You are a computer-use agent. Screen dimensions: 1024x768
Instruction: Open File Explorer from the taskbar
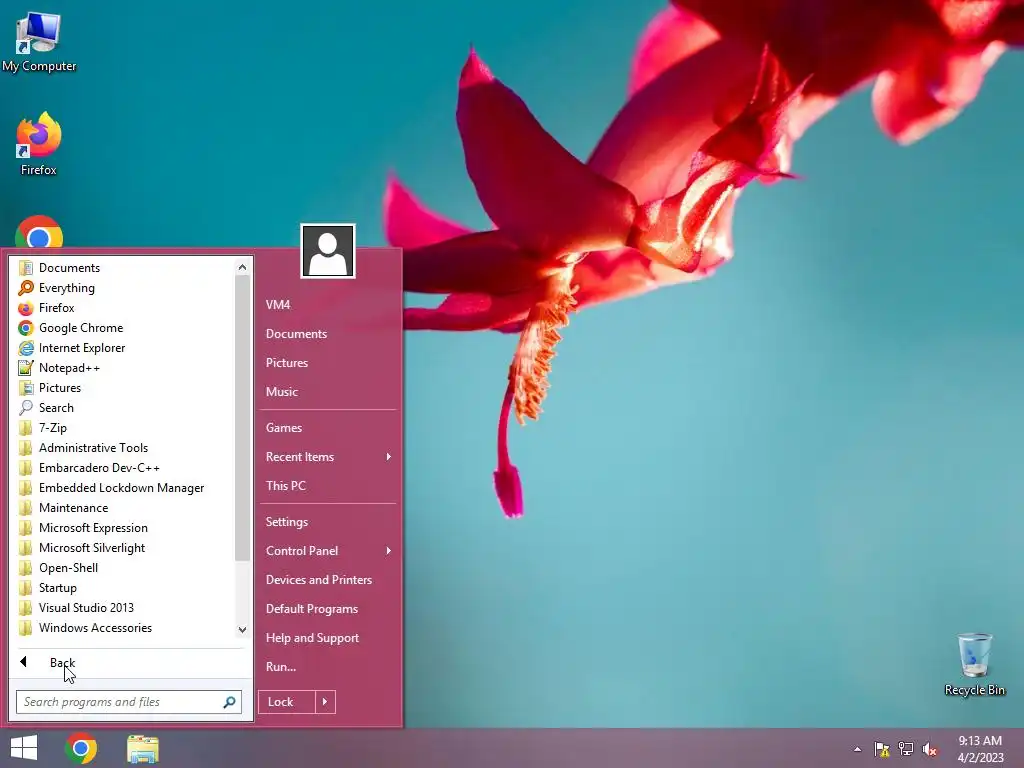click(142, 749)
